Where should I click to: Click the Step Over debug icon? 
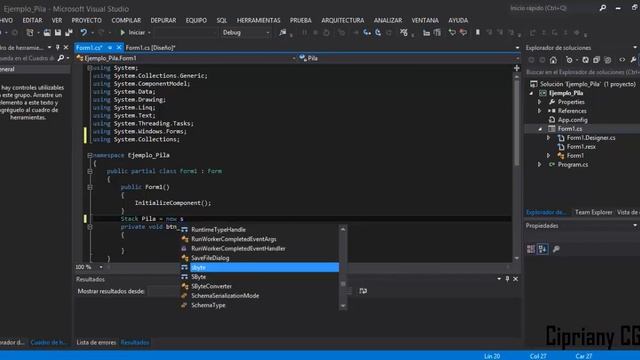point(378,32)
